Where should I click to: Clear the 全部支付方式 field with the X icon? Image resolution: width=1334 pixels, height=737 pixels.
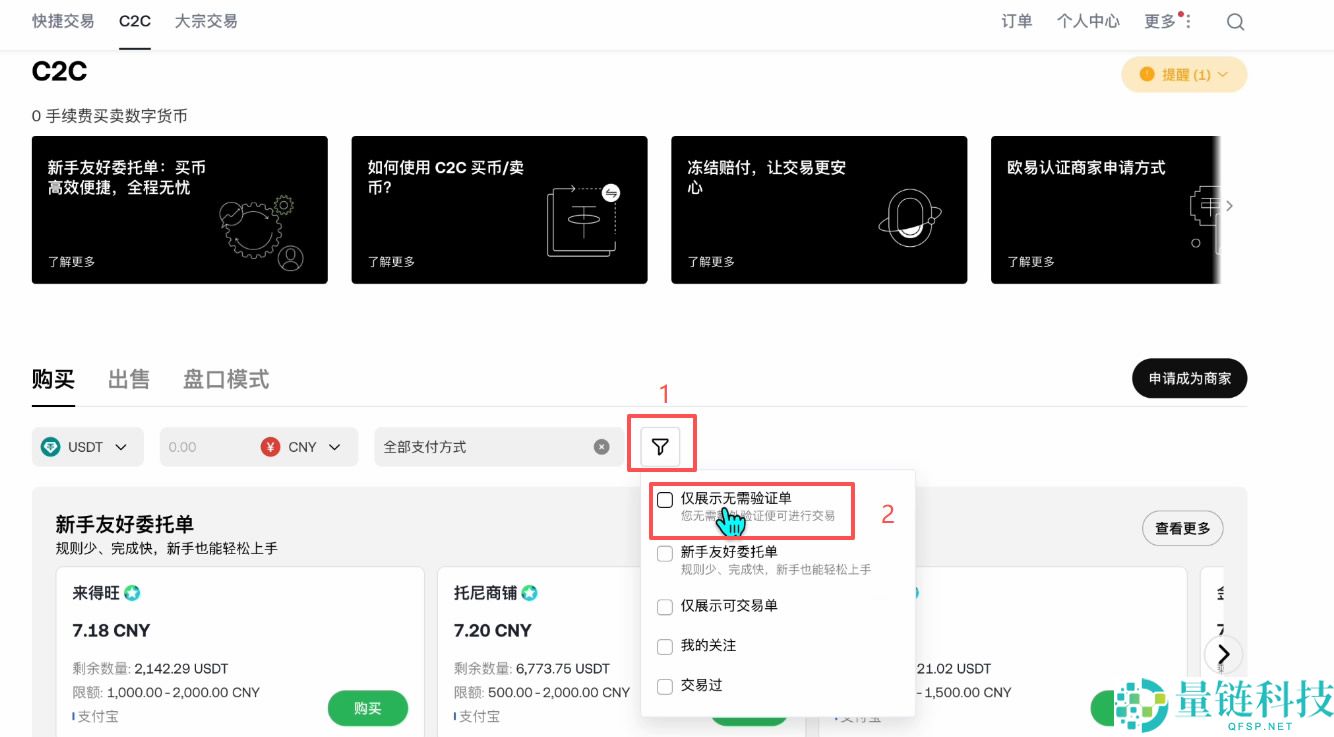[x=601, y=446]
